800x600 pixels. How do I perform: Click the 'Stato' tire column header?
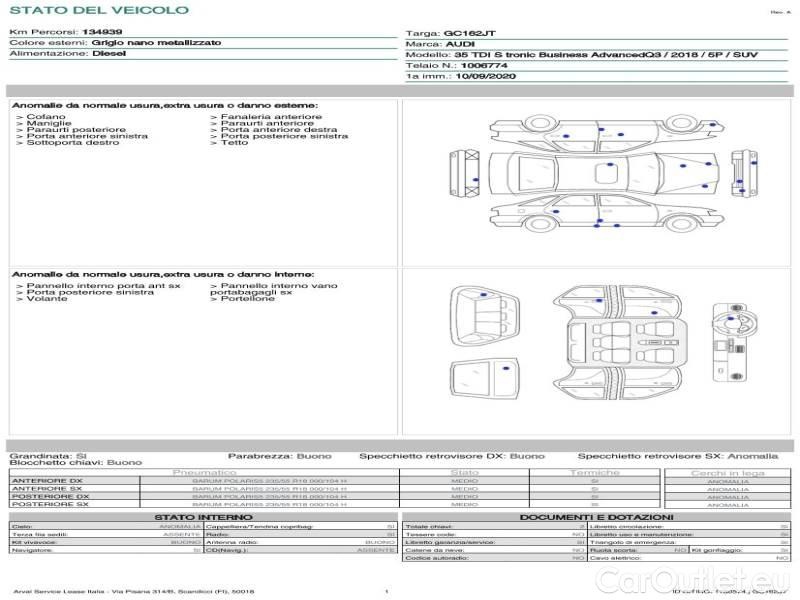[x=465, y=473]
